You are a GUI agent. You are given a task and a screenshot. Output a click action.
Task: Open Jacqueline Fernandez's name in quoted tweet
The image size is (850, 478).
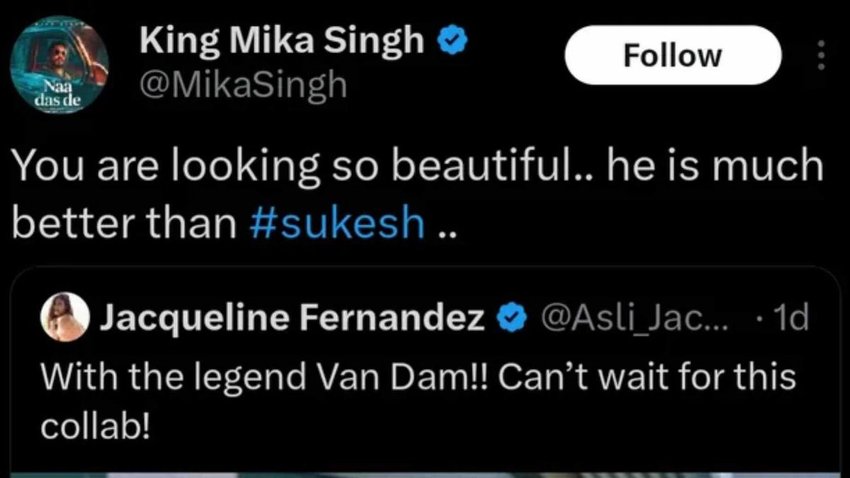tap(293, 319)
